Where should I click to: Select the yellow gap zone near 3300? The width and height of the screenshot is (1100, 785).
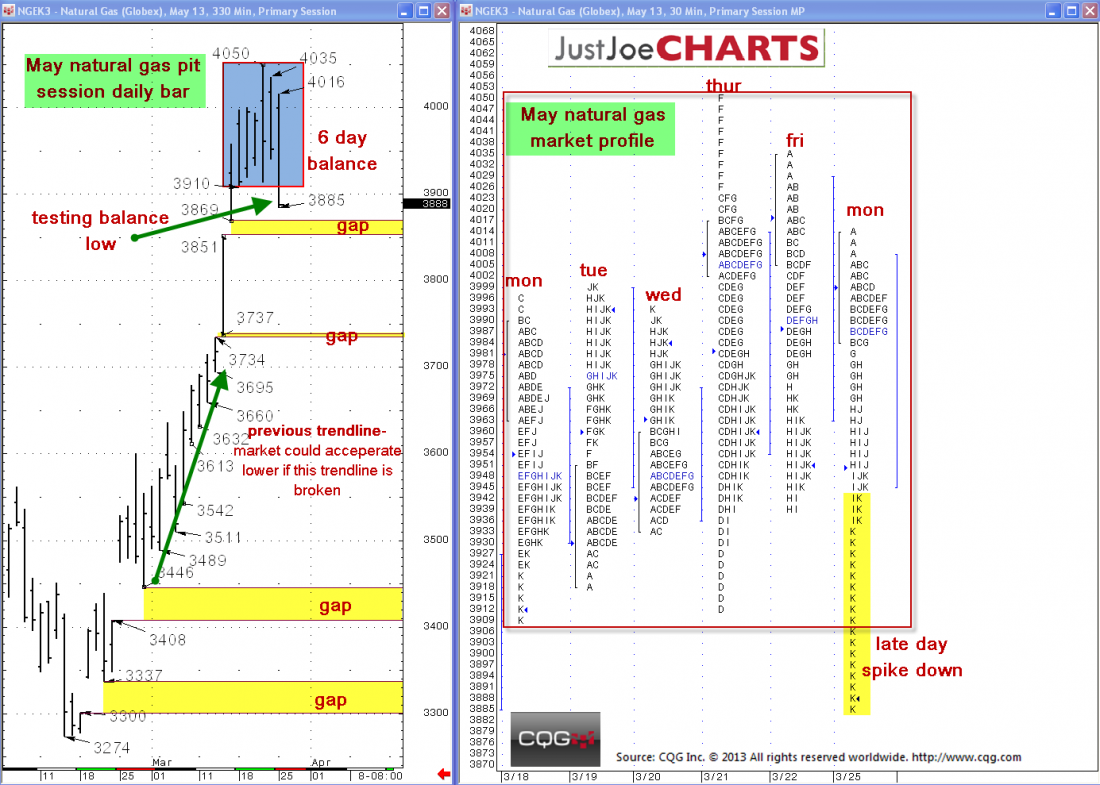click(253, 697)
